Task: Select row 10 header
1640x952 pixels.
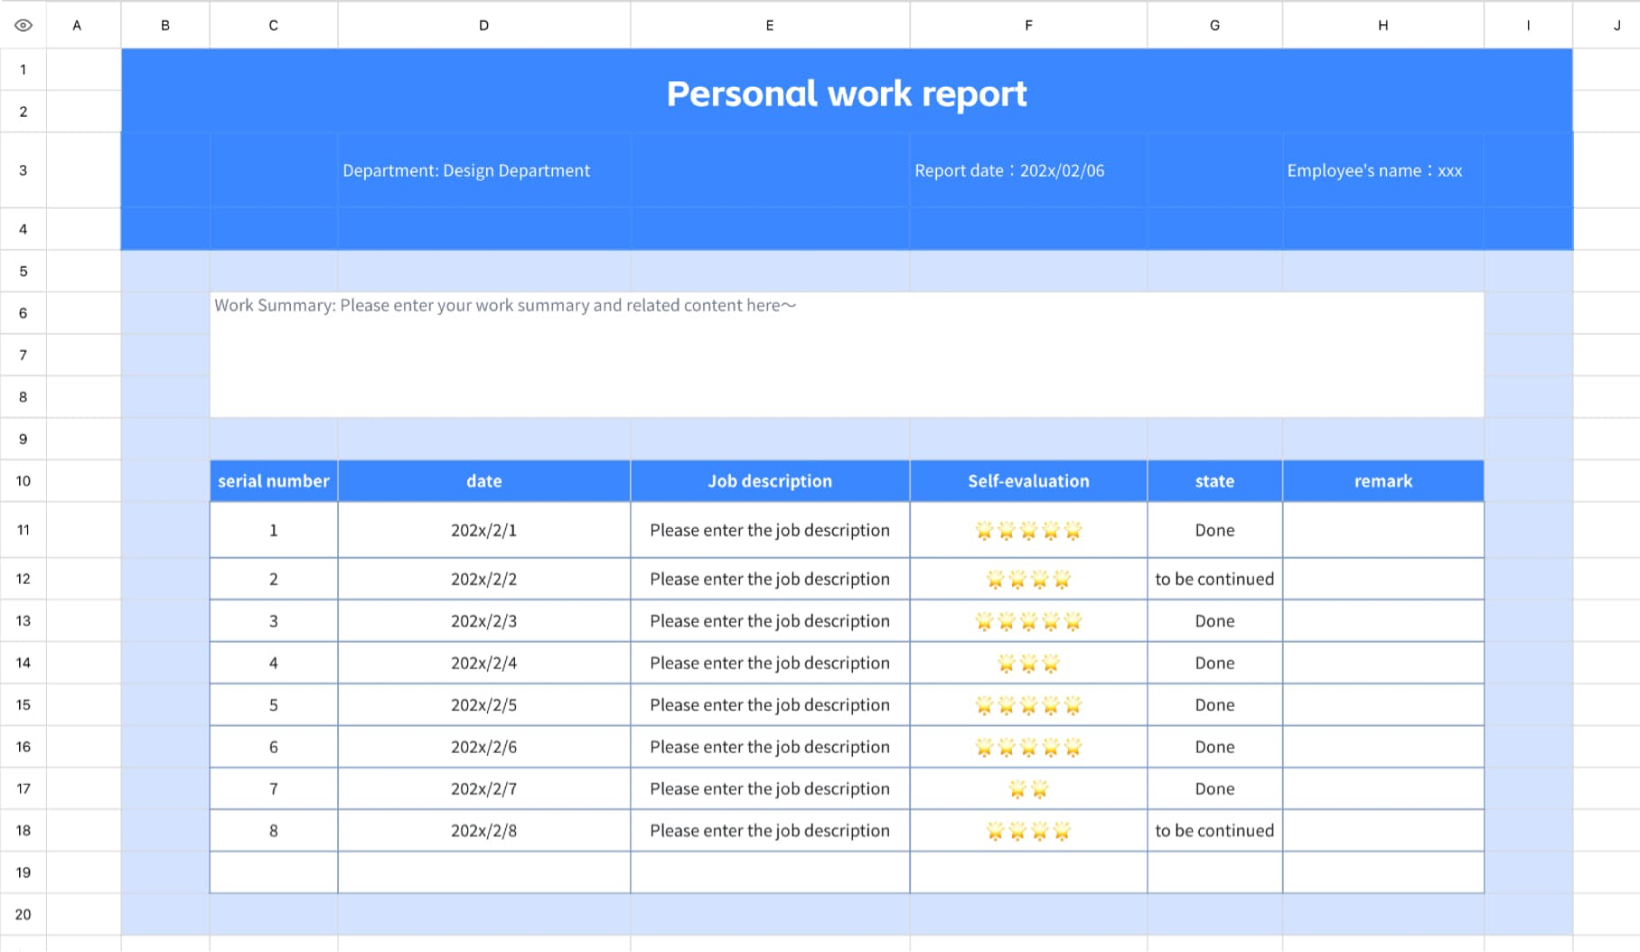Action: click(x=23, y=481)
